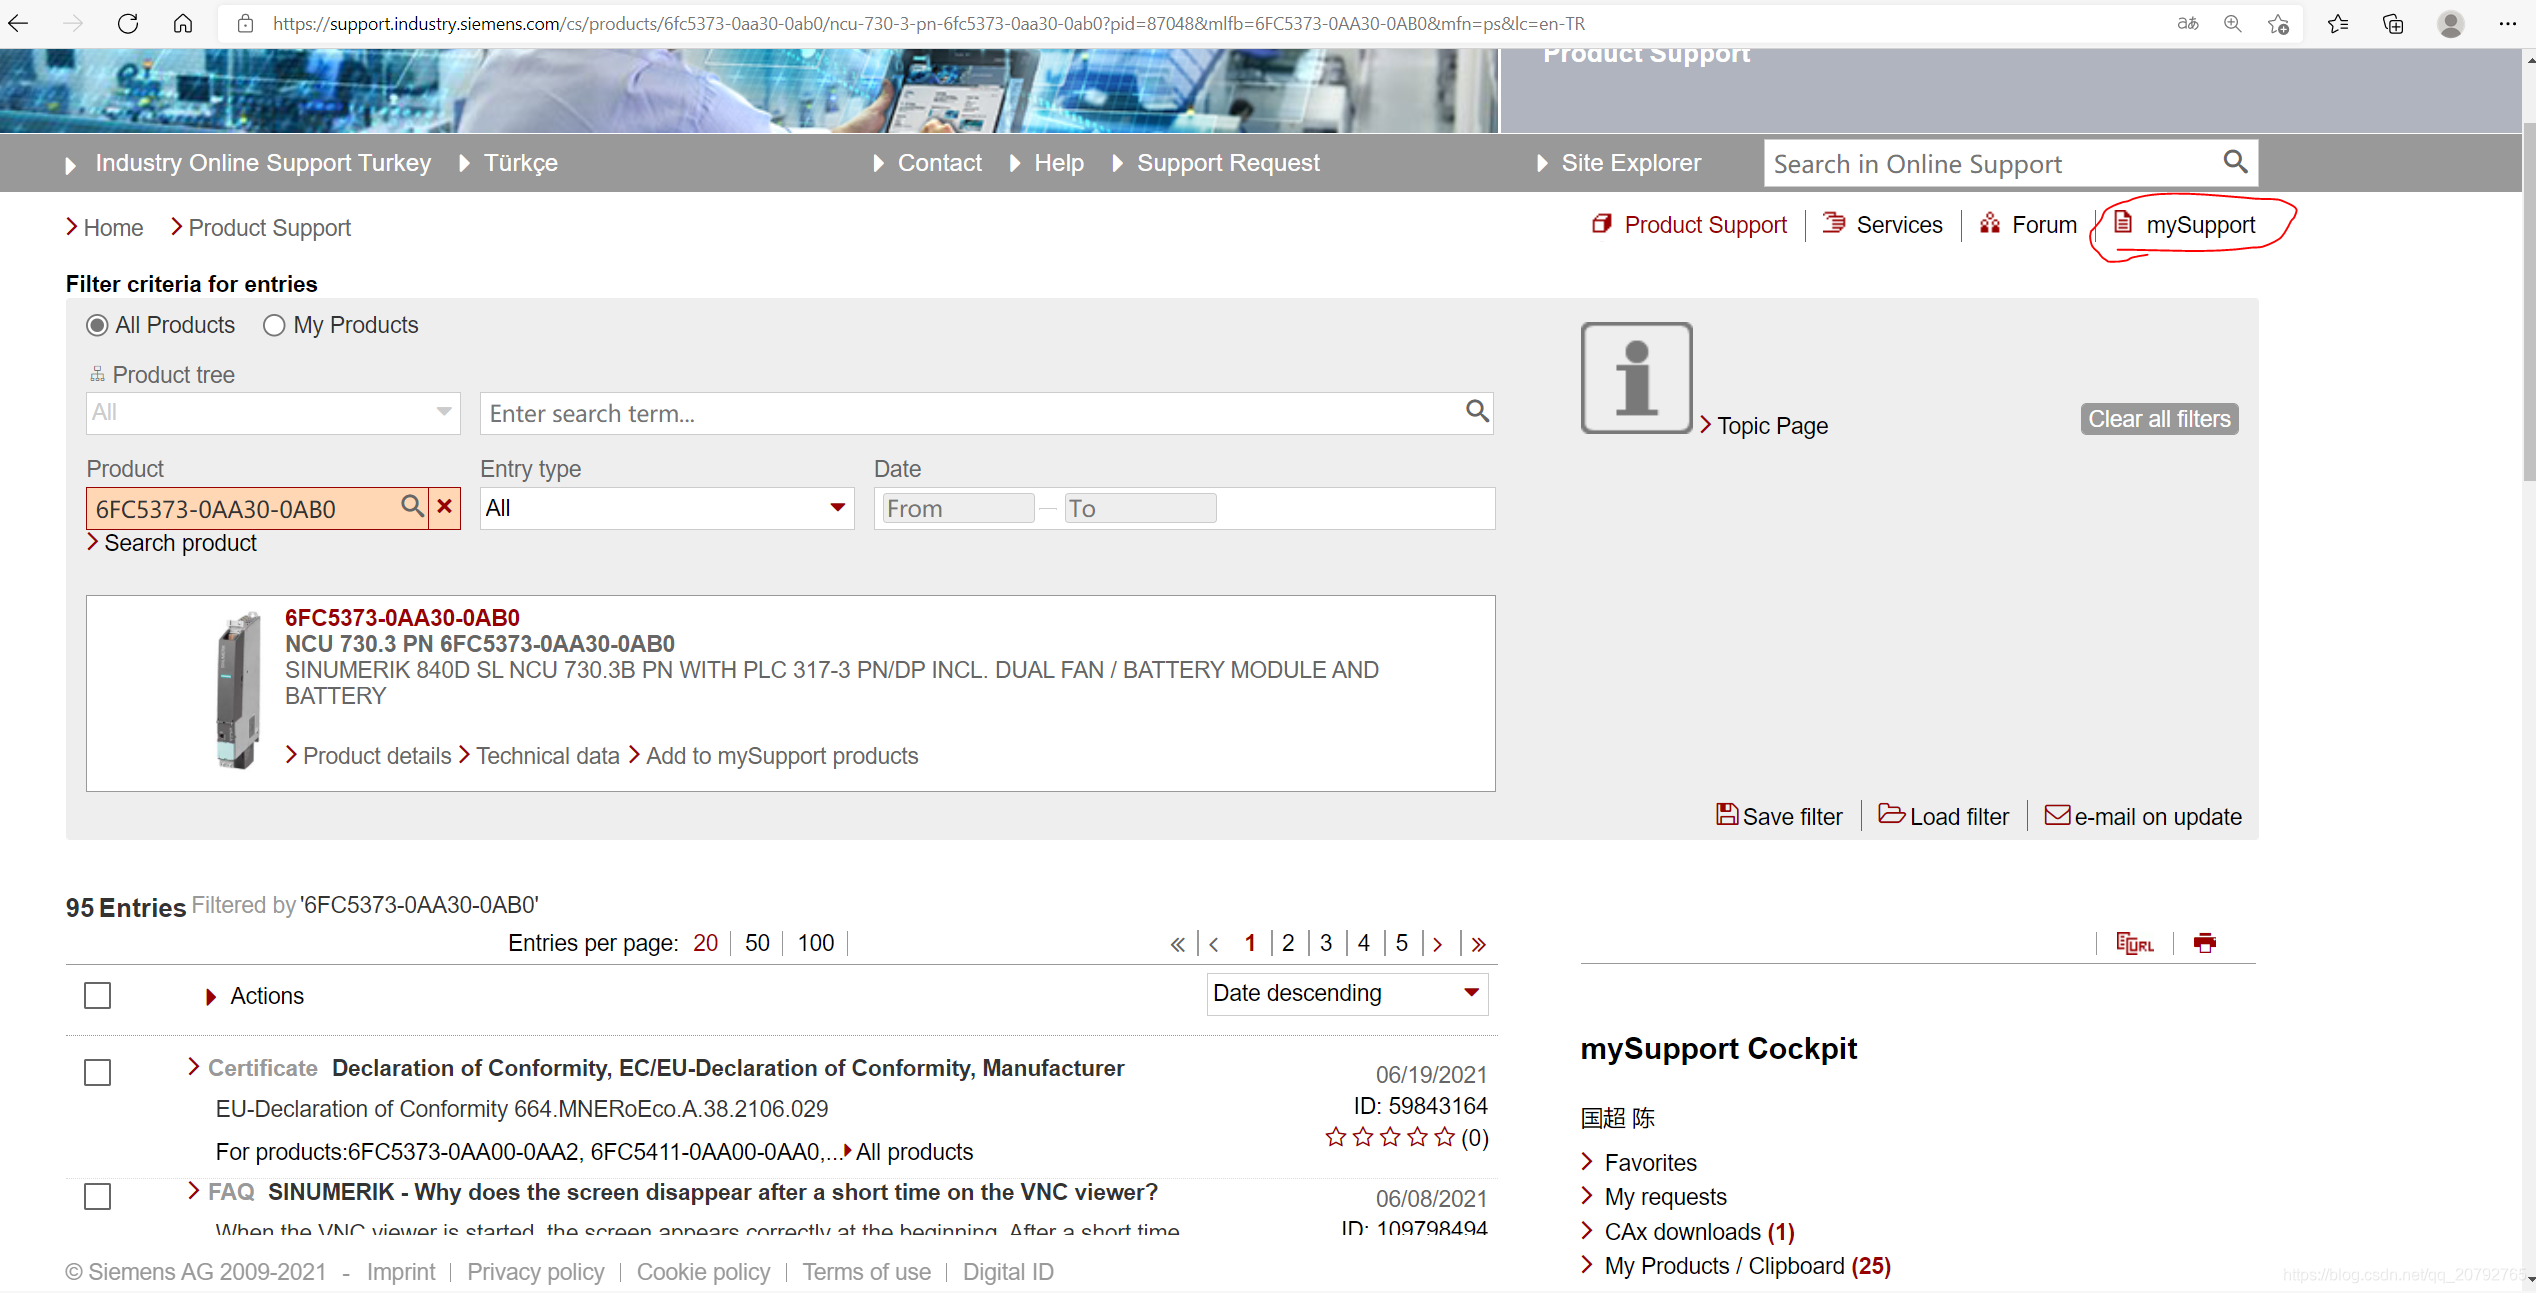Viewport: 2536px width, 1293px height.
Task: Open Favorites in mySupport Cockpit
Action: [x=1639, y=1163]
